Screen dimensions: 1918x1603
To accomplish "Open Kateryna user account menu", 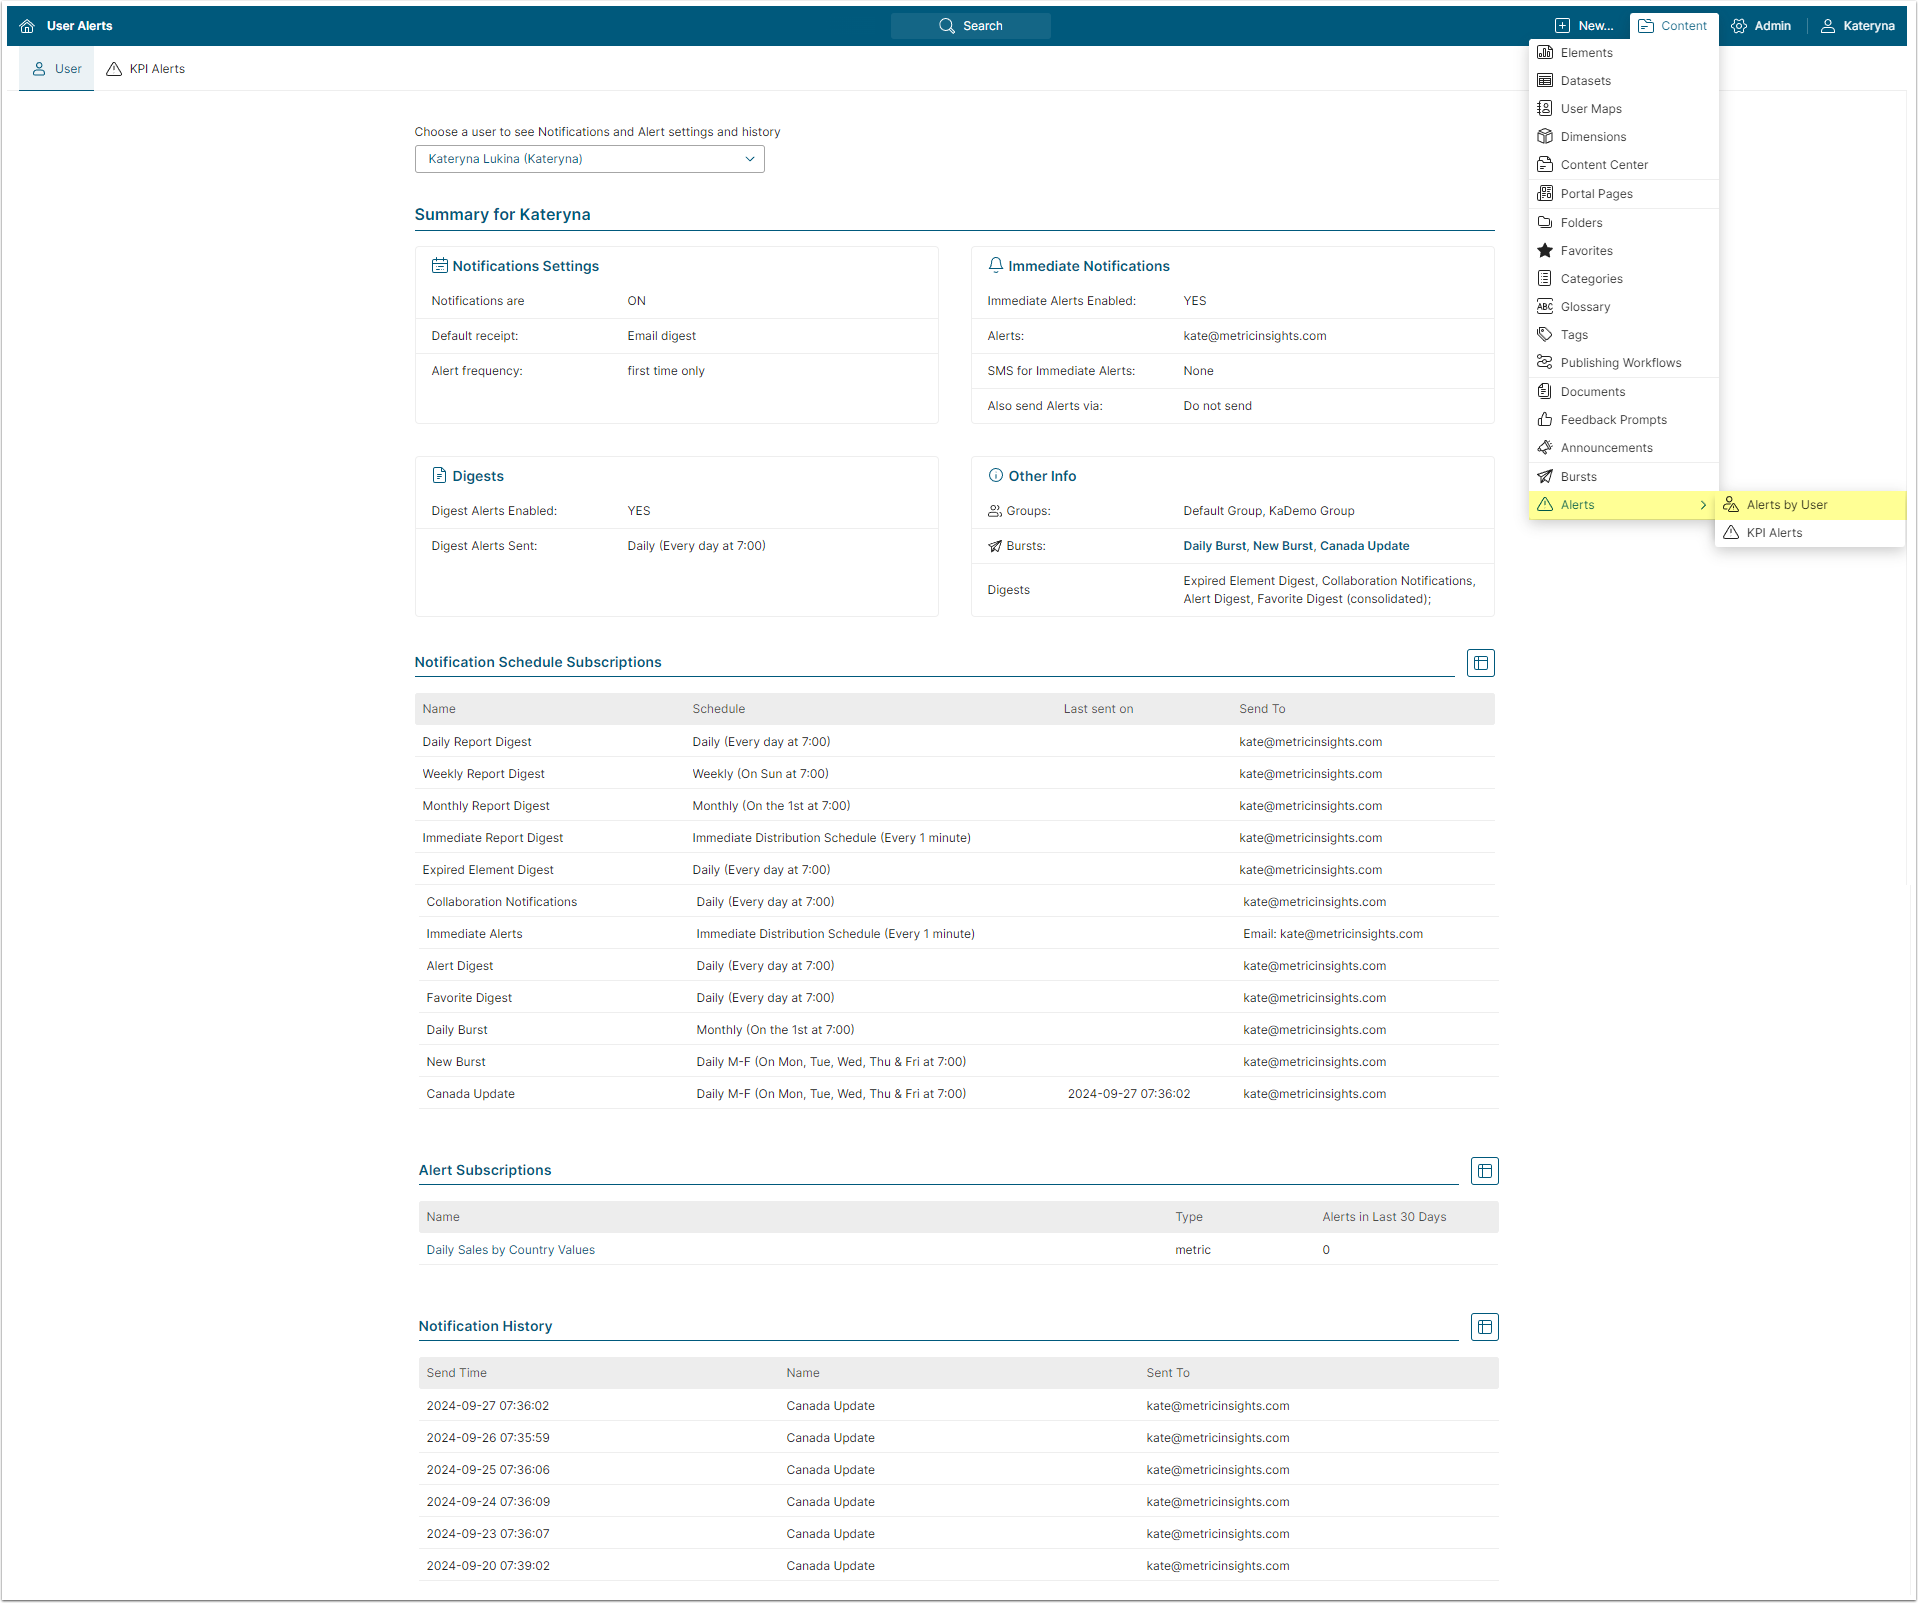I will coord(1857,26).
